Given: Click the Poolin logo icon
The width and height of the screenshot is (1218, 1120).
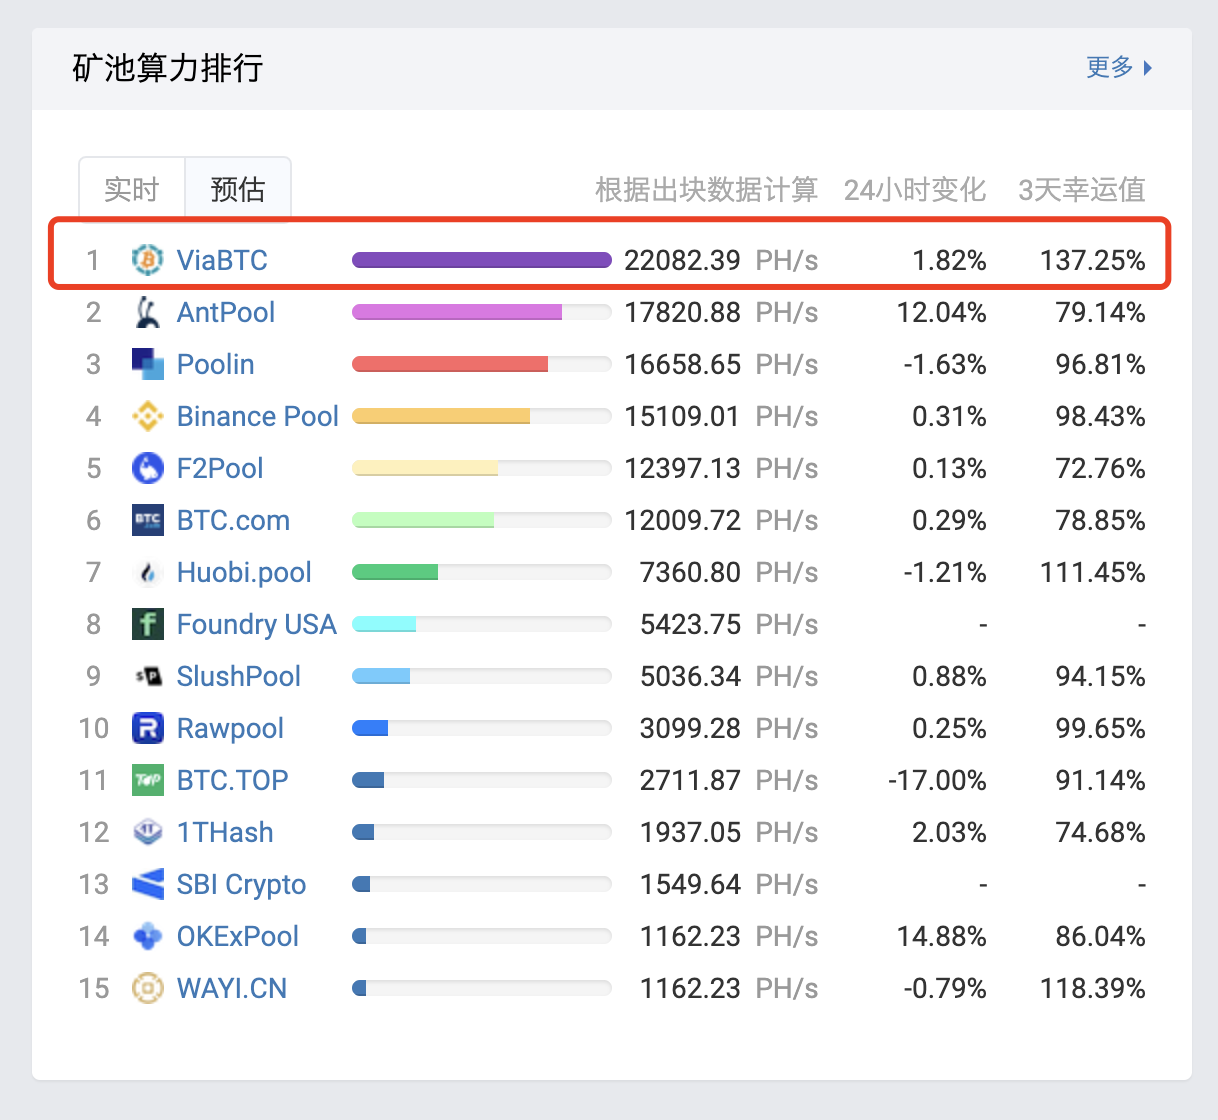Looking at the screenshot, I should [x=148, y=364].
